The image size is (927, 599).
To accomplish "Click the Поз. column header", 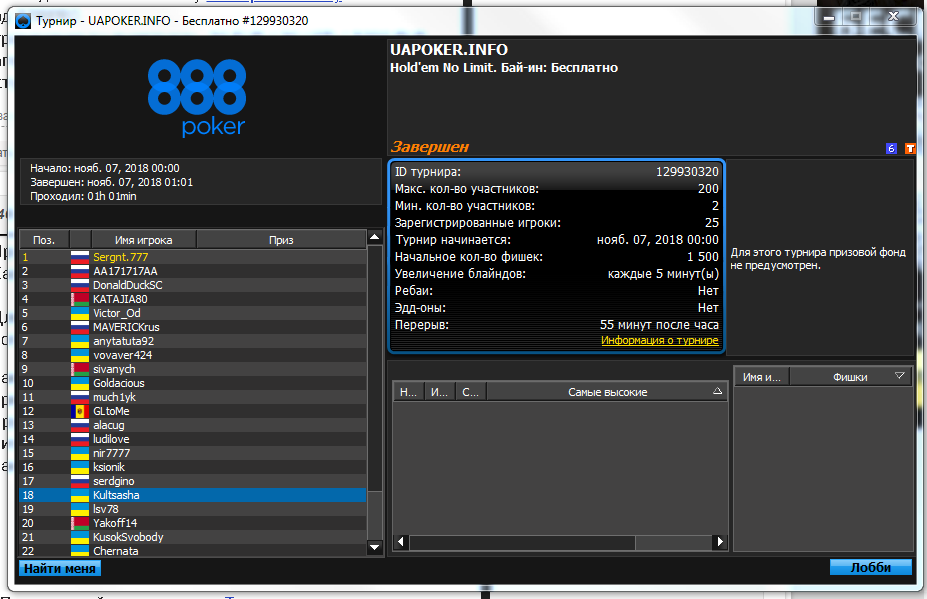I will click(x=44, y=239).
